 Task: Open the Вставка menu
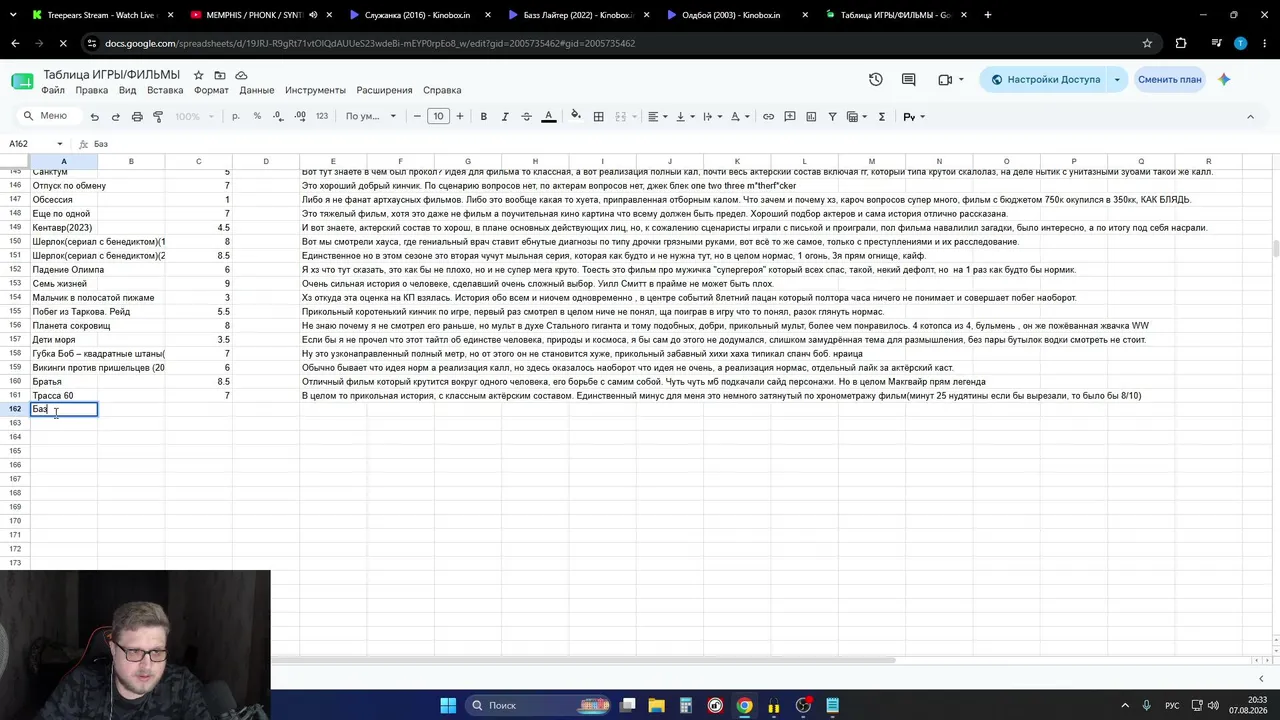point(165,90)
